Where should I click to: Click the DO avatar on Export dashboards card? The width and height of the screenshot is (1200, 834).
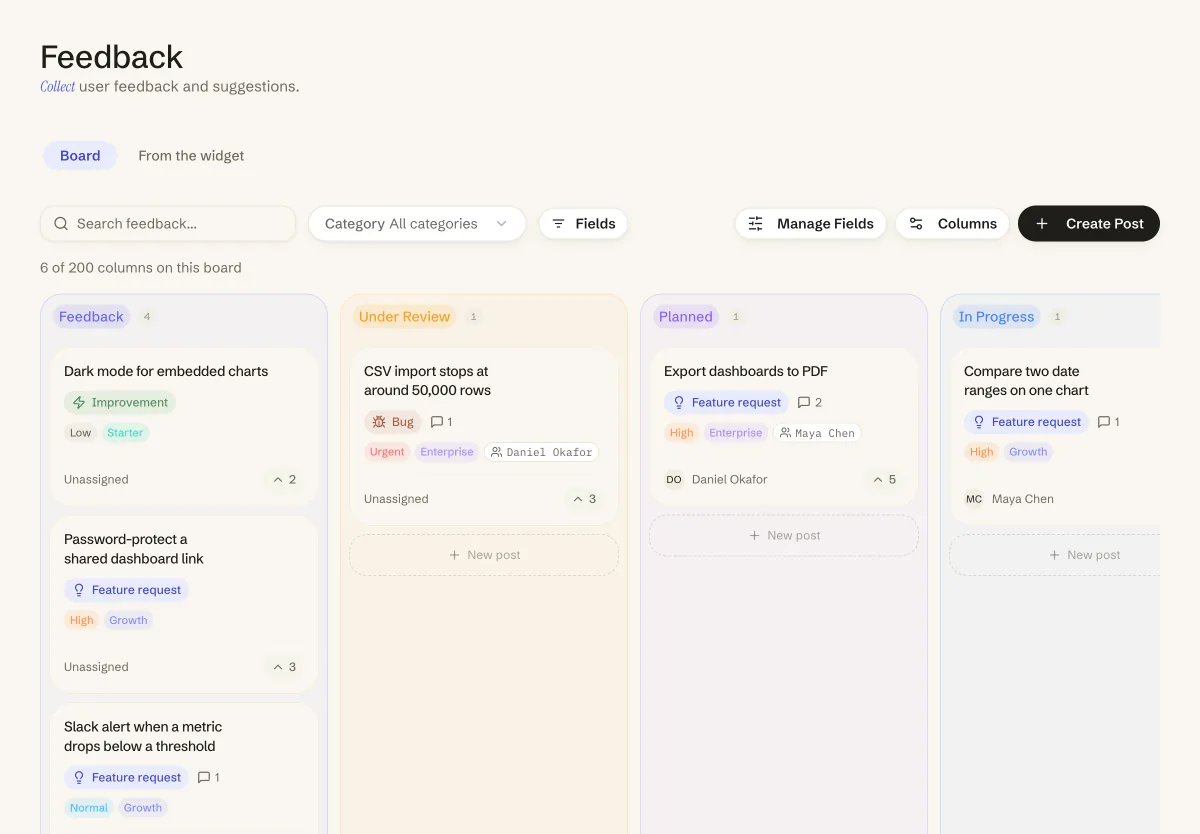click(674, 480)
